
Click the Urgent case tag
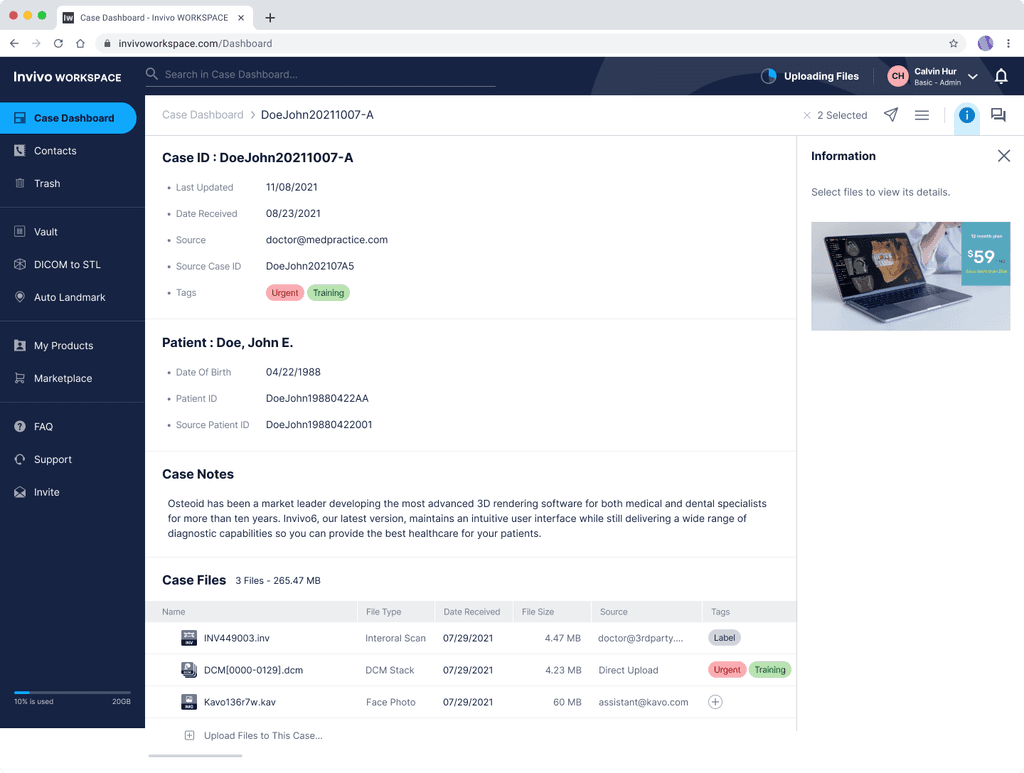pyautogui.click(x=285, y=293)
